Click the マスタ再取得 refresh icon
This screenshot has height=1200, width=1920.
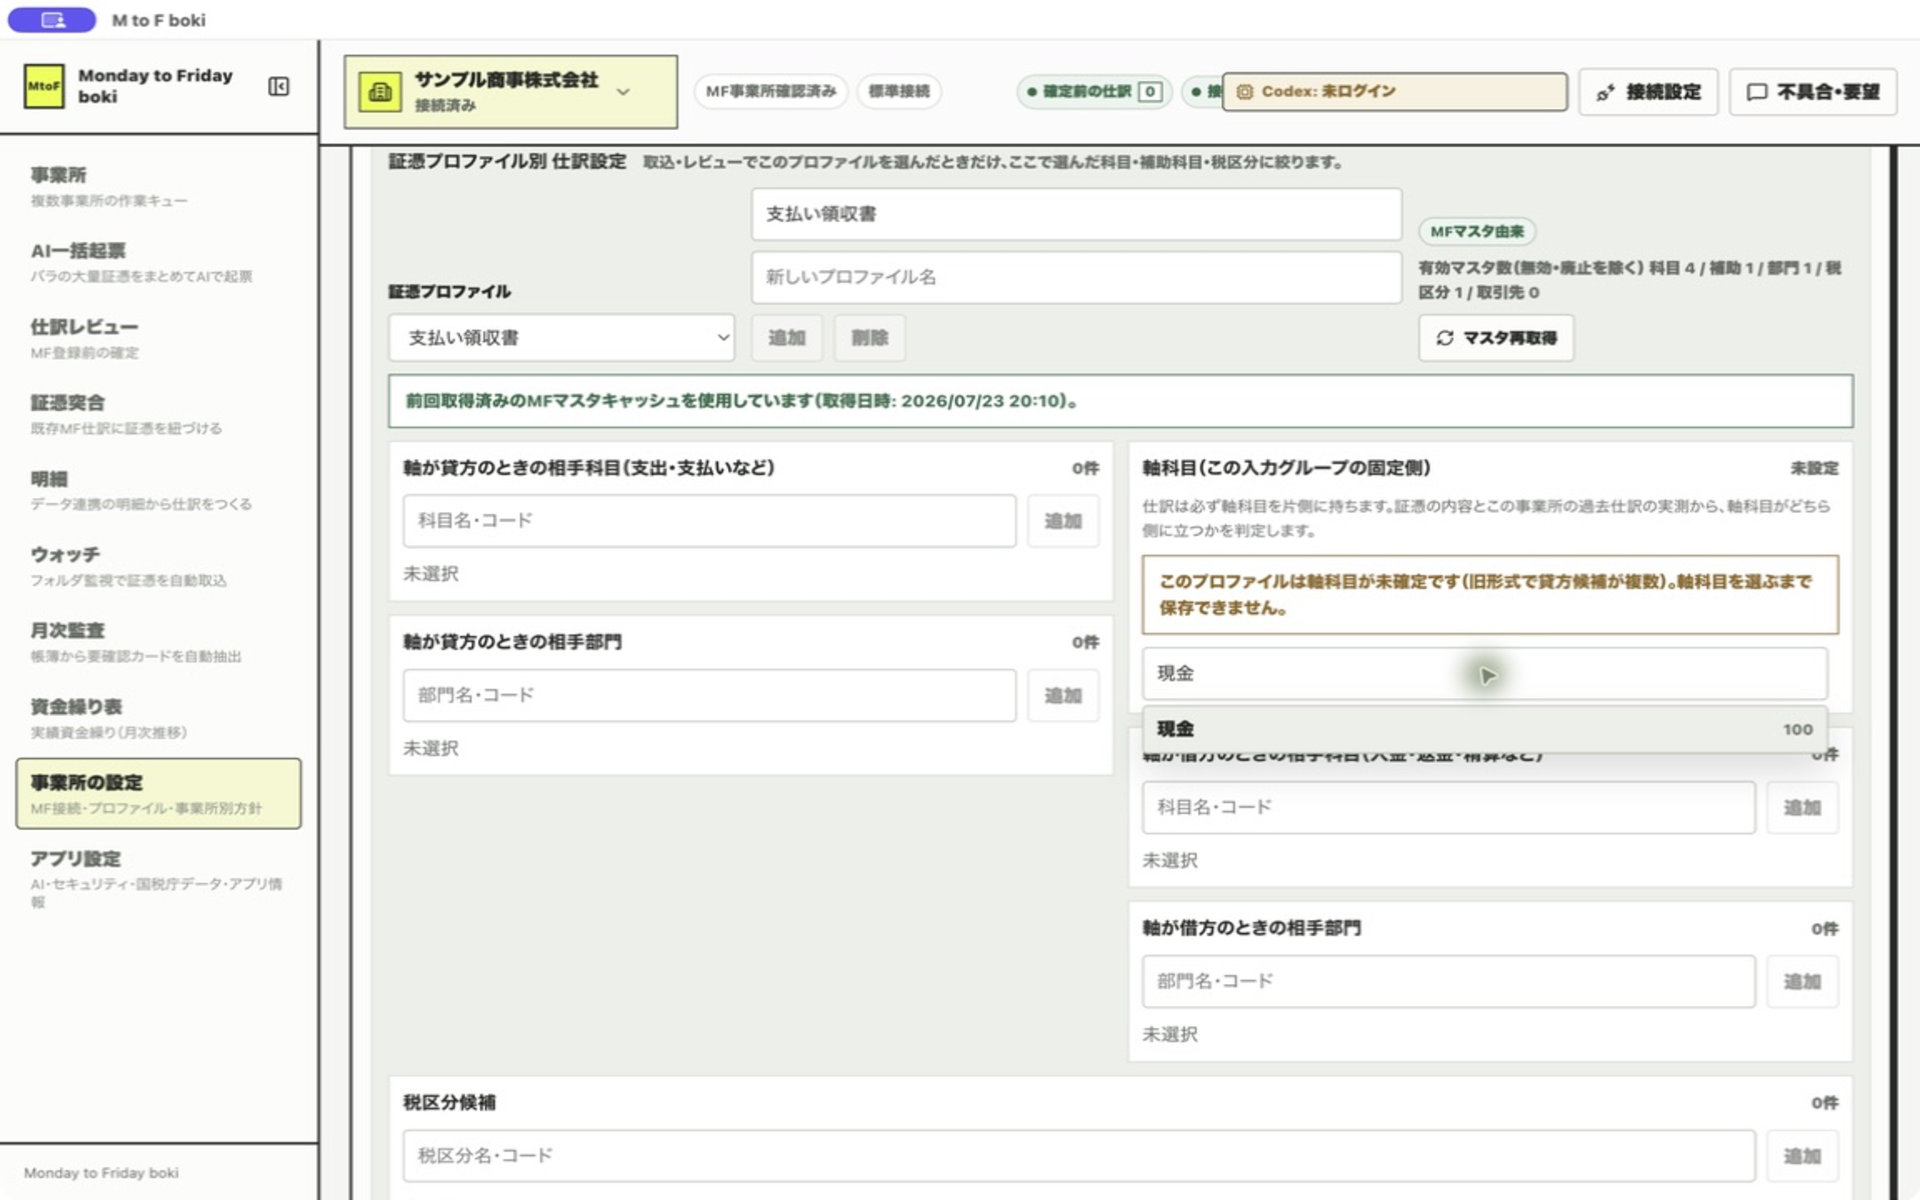point(1445,338)
